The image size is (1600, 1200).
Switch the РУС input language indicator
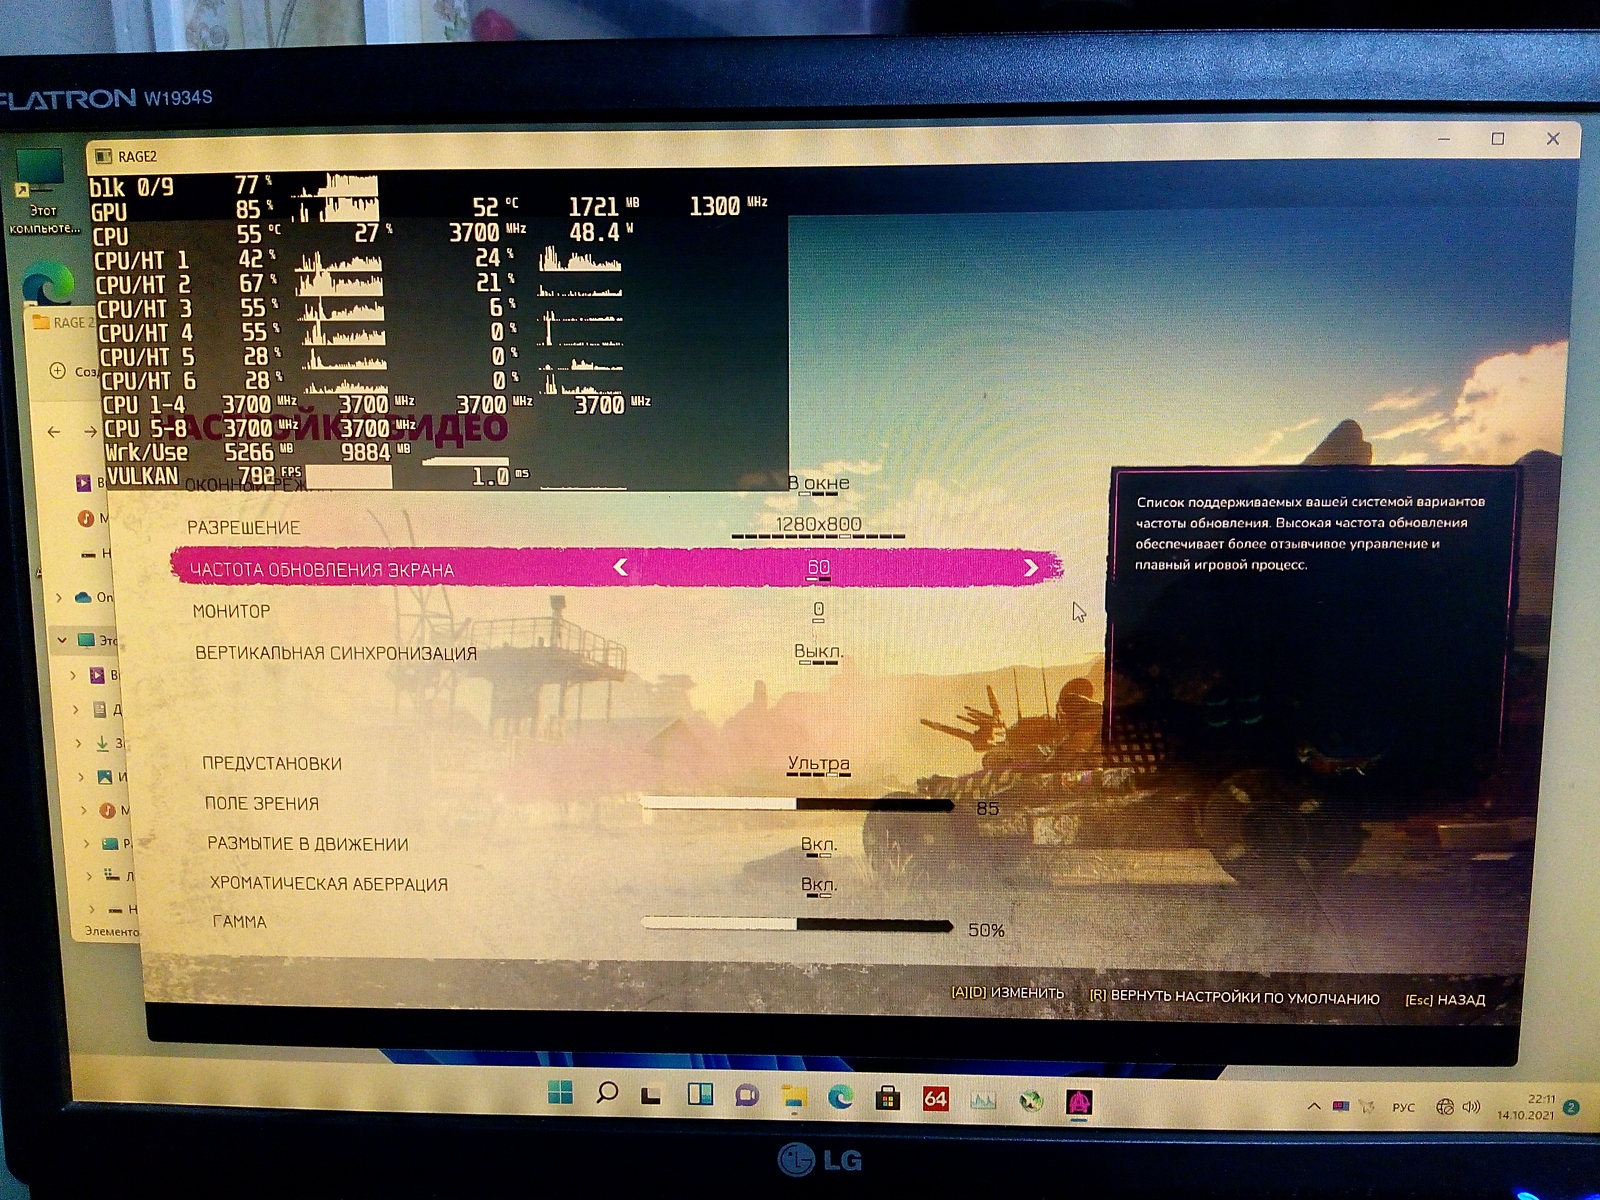point(1403,1108)
